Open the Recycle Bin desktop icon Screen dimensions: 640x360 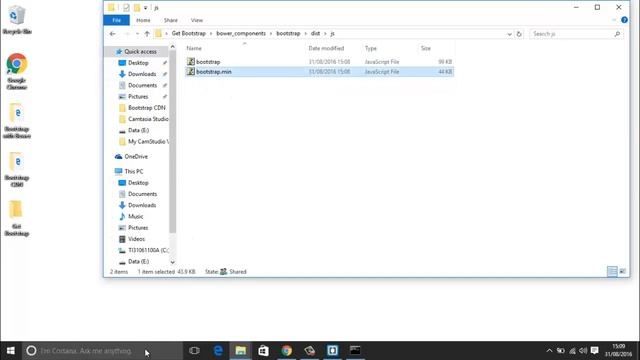(17, 20)
